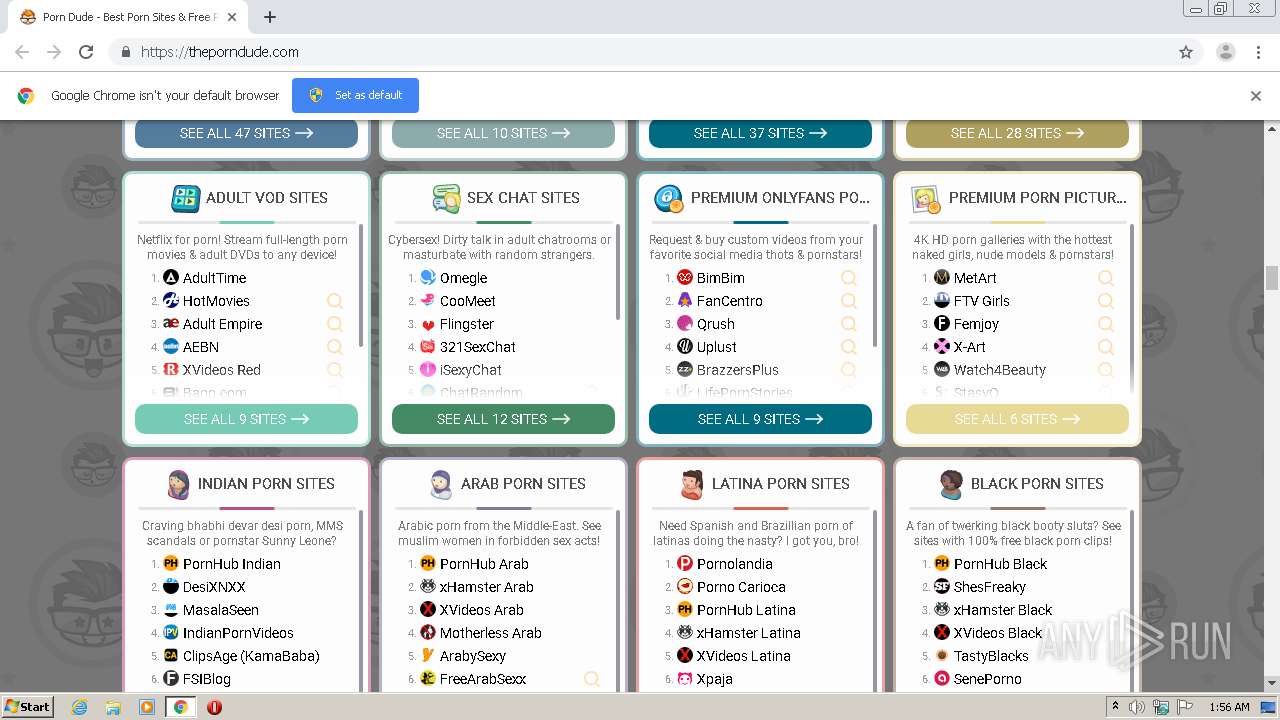Bookmark this page with the star icon
Viewport: 1280px width, 720px height.
[1186, 52]
